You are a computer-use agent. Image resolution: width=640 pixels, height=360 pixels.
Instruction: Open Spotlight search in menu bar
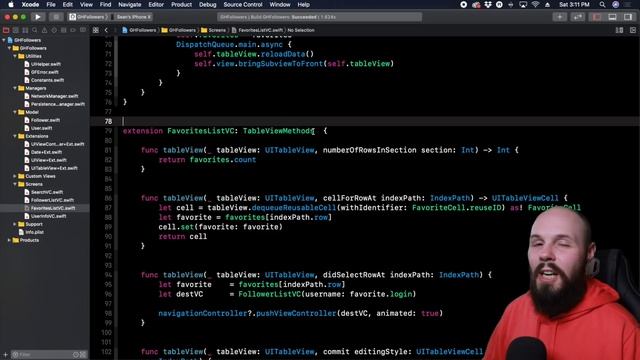[x=602, y=4]
